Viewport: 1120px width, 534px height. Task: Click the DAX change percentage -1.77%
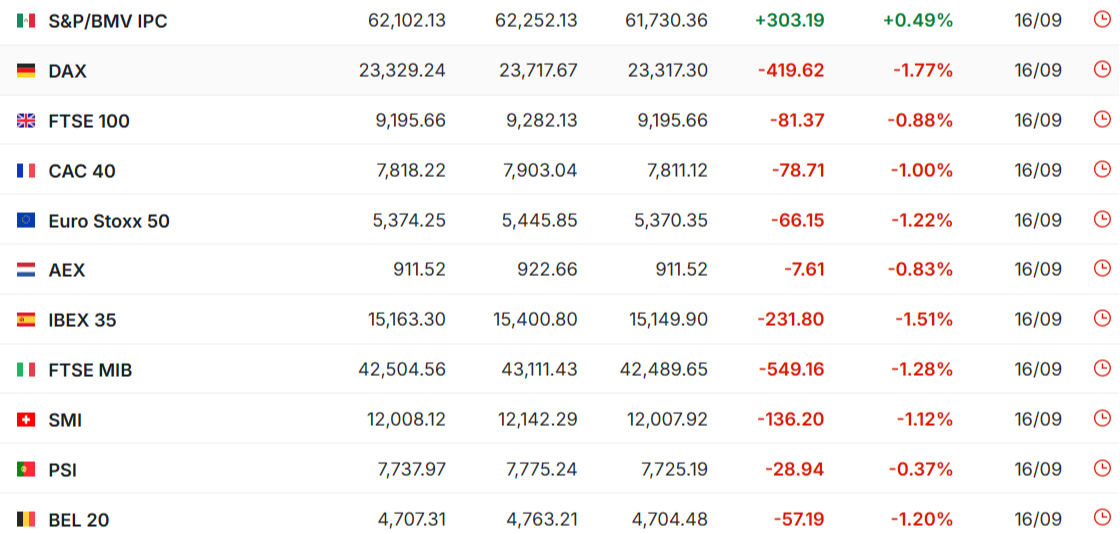pyautogui.click(x=923, y=71)
